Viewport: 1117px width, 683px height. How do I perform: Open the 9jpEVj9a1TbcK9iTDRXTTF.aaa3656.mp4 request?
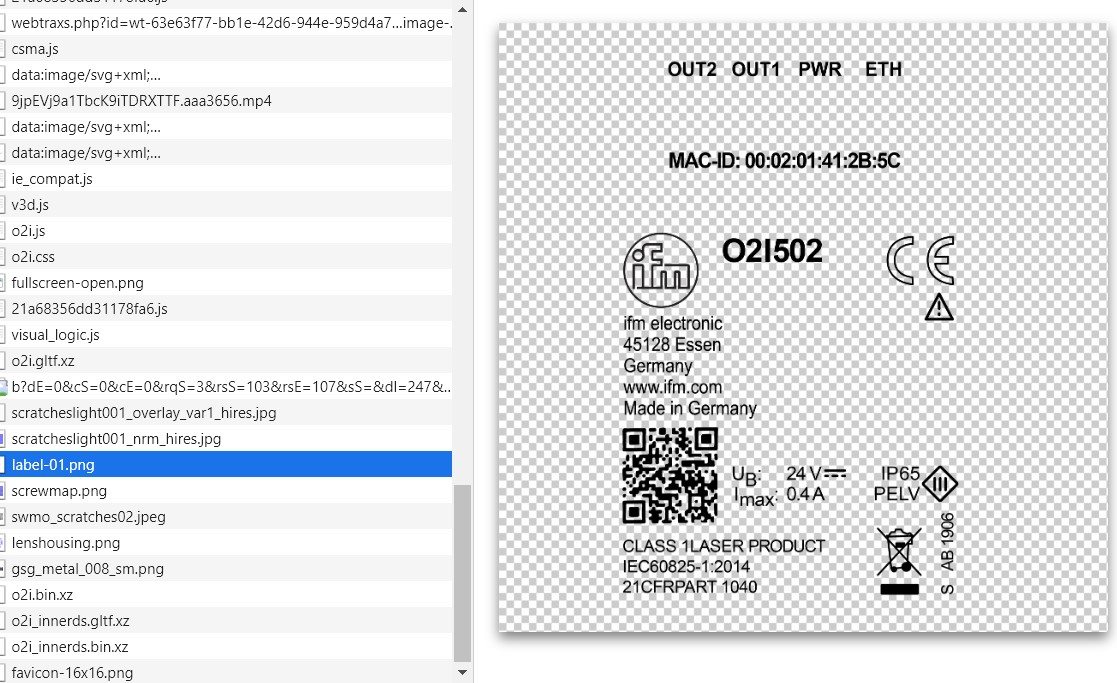[226, 100]
